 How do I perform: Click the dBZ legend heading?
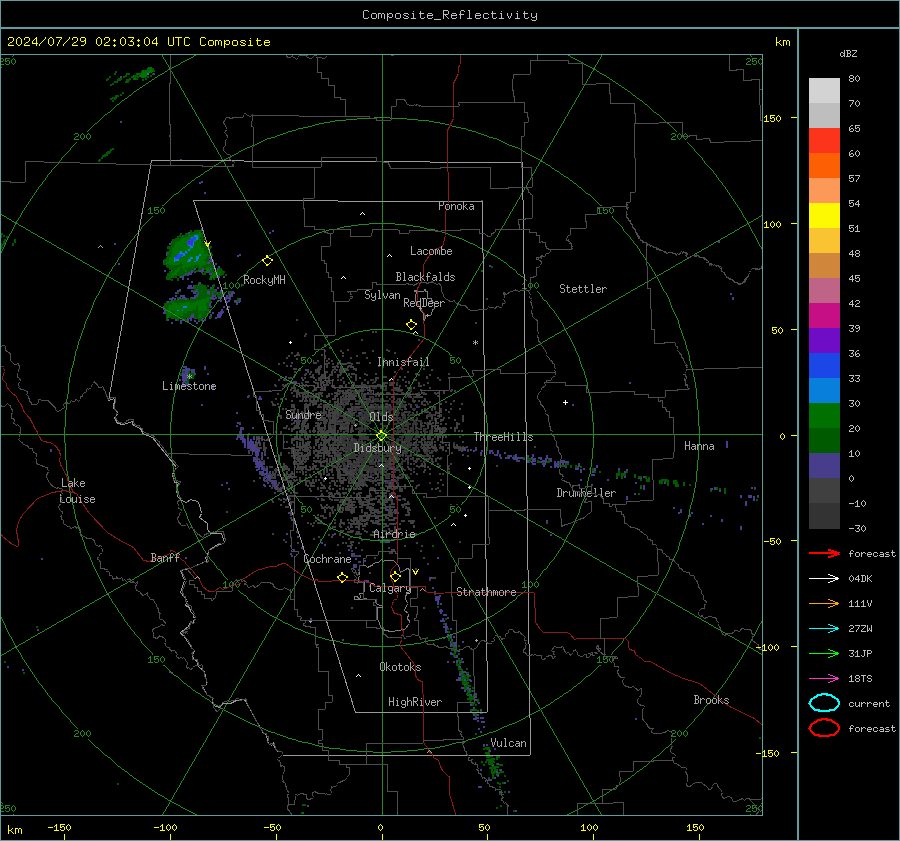(x=848, y=53)
